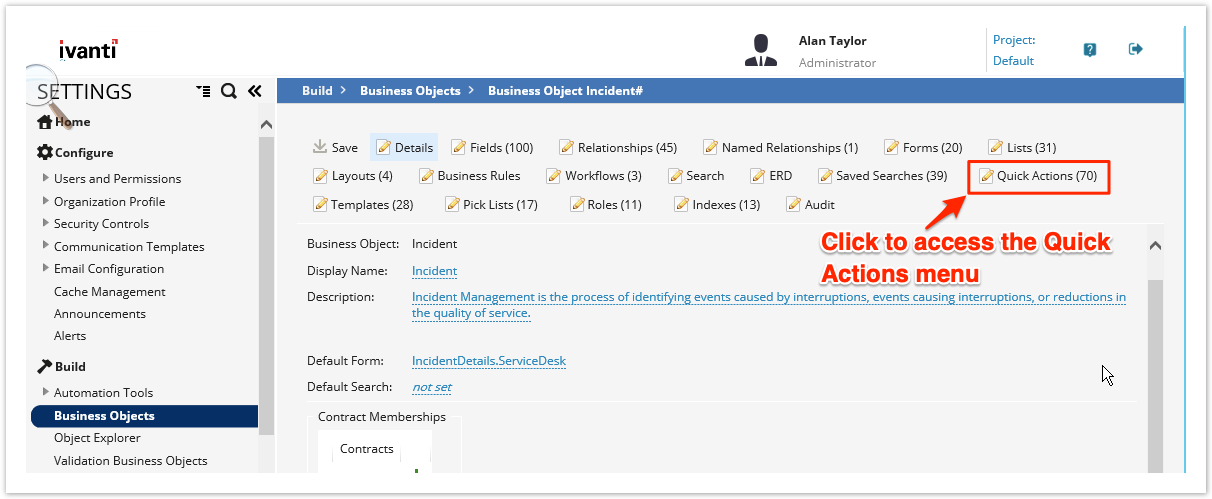This screenshot has height=499, width=1212.
Task: Expand Users and Permissions tree node
Action: click(46, 178)
